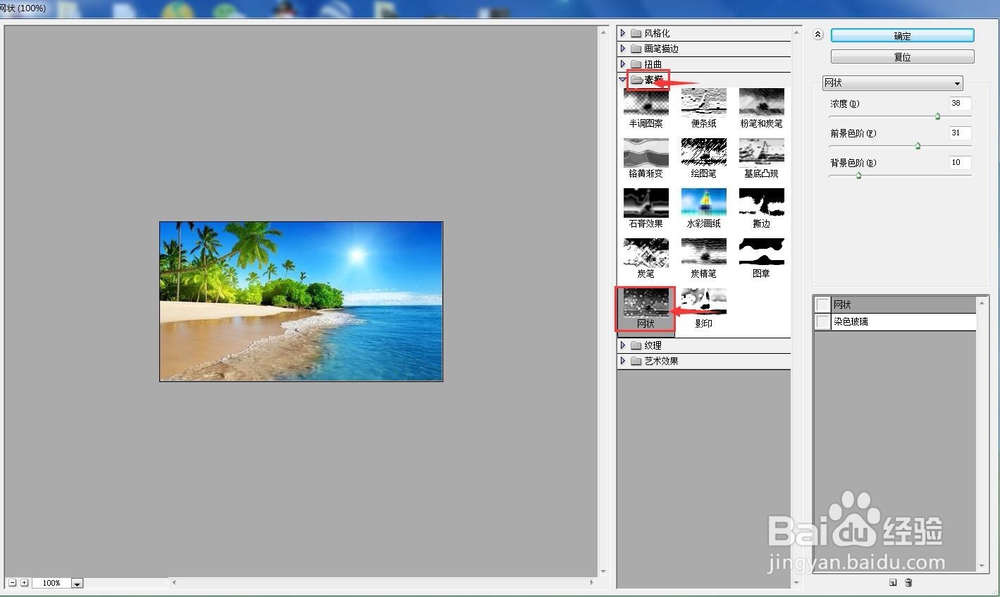Viewport: 1000px width, 597px height.
Task: Click the delete effect layer trash icon
Action: tap(909, 582)
